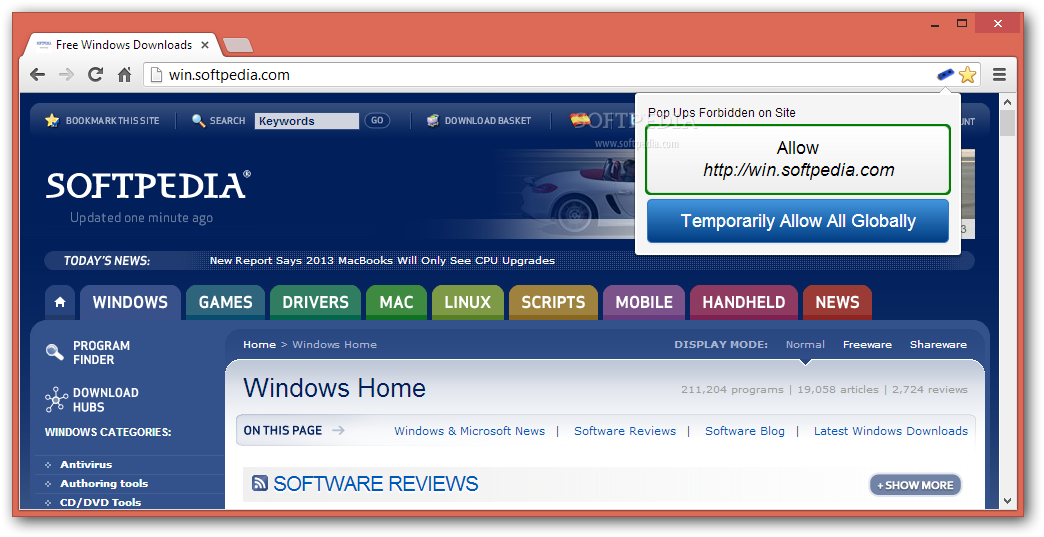The width and height of the screenshot is (1044, 537).
Task: Click the Search magnifier icon
Action: click(198, 120)
